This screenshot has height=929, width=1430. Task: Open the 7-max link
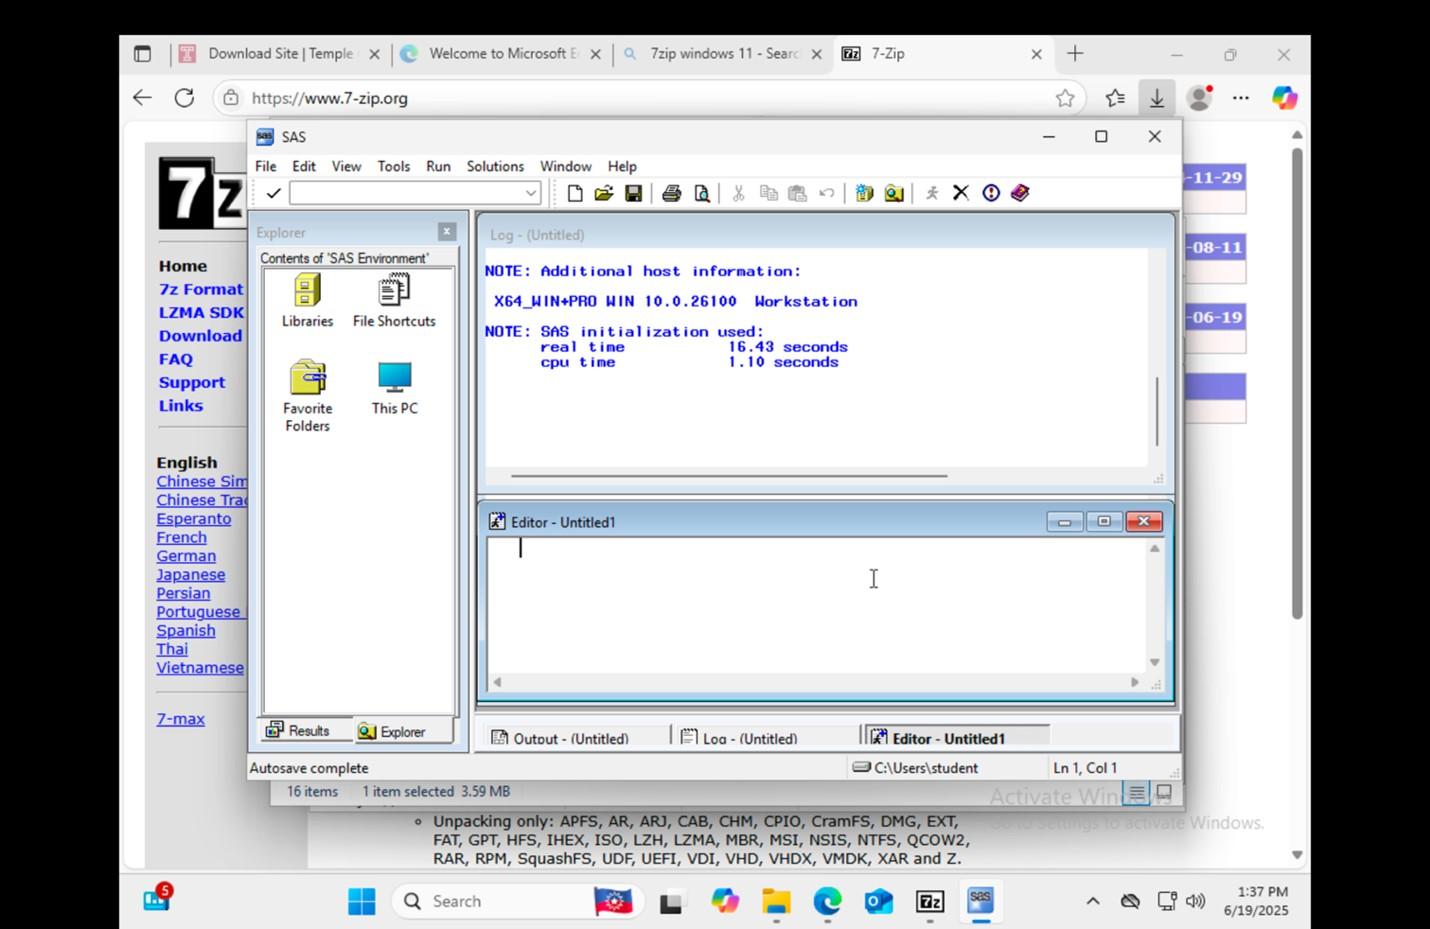180,718
